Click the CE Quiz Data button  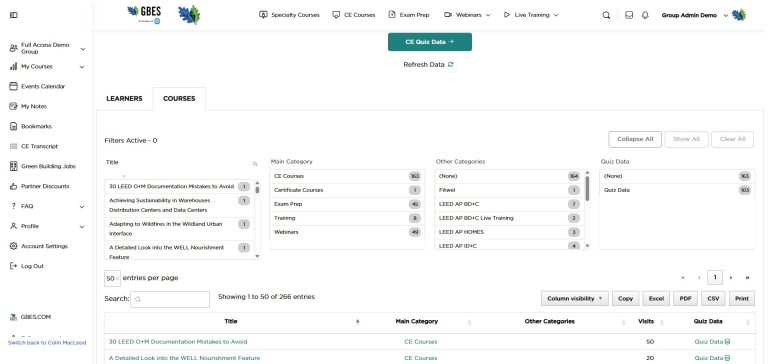[x=430, y=42]
